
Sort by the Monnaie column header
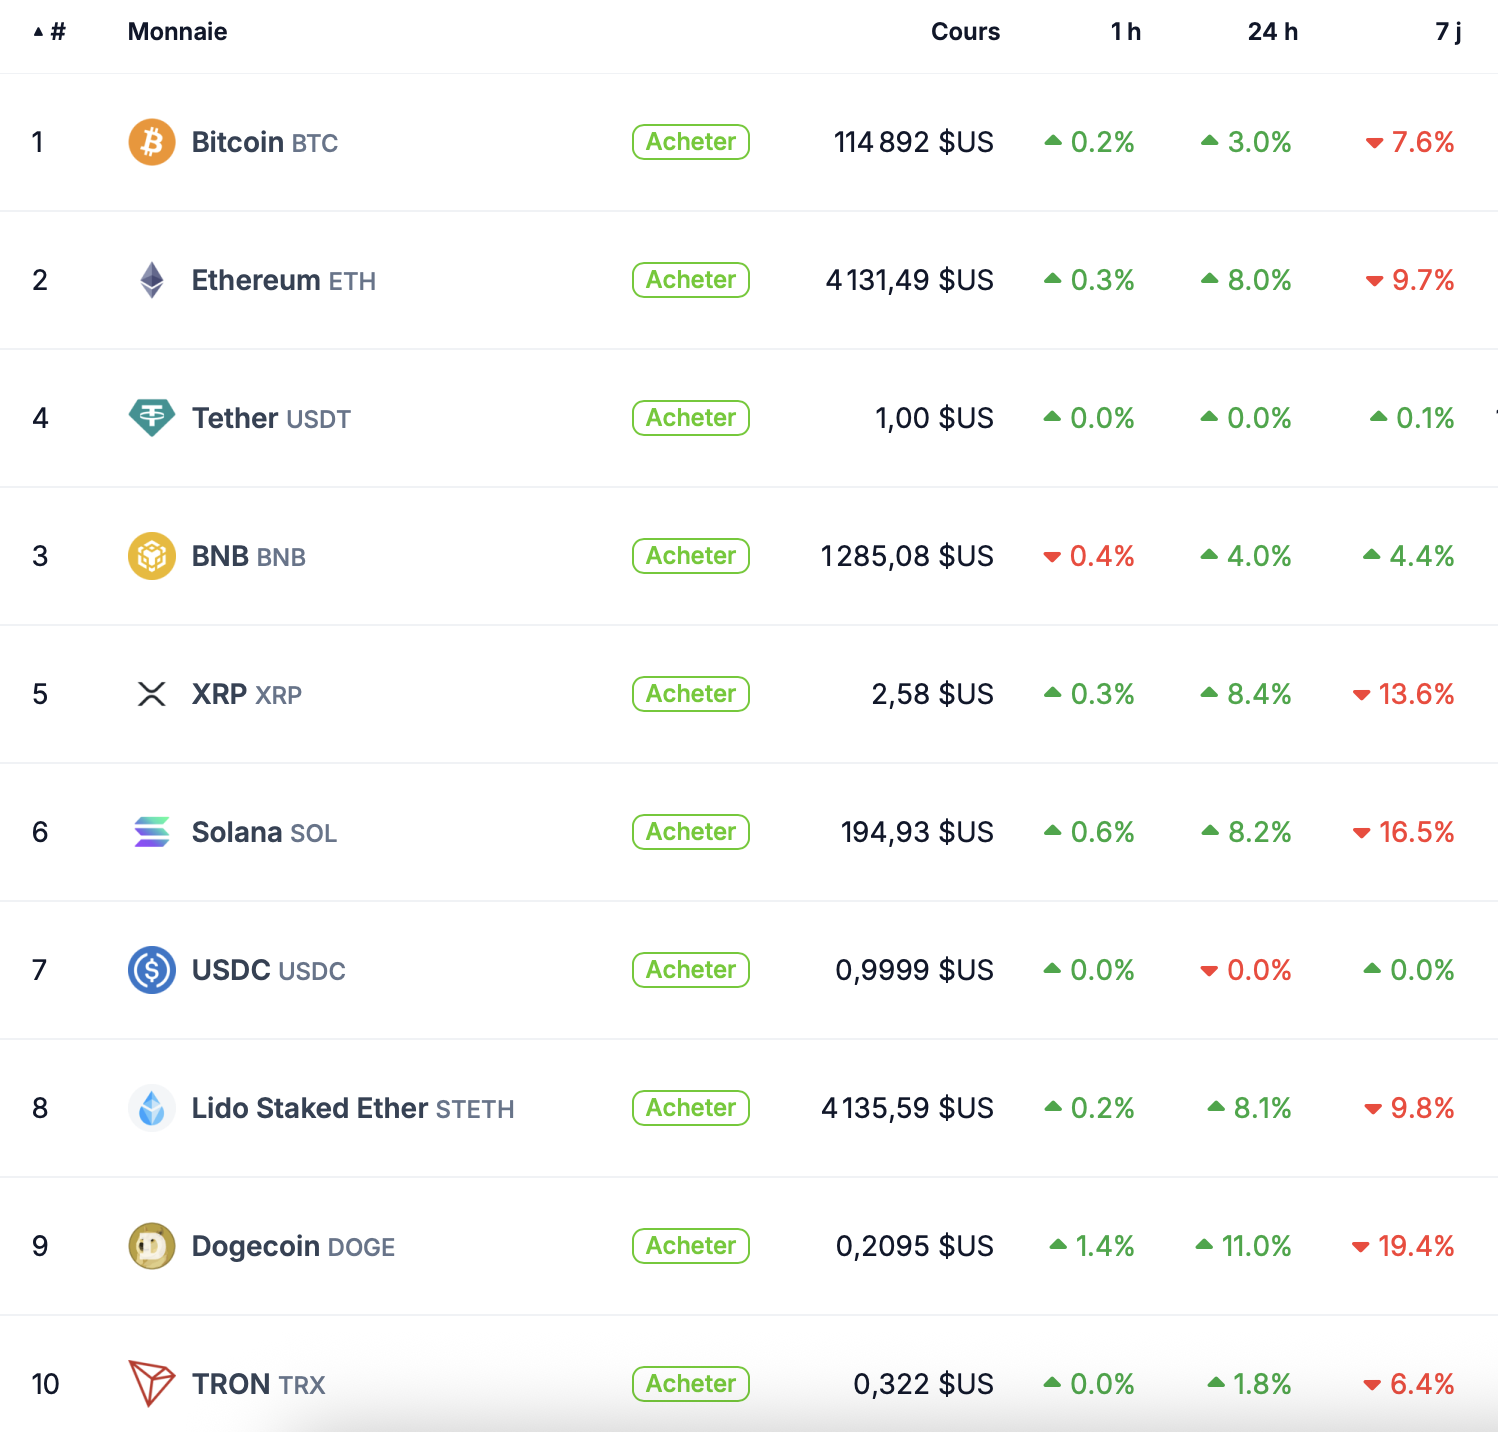click(177, 32)
